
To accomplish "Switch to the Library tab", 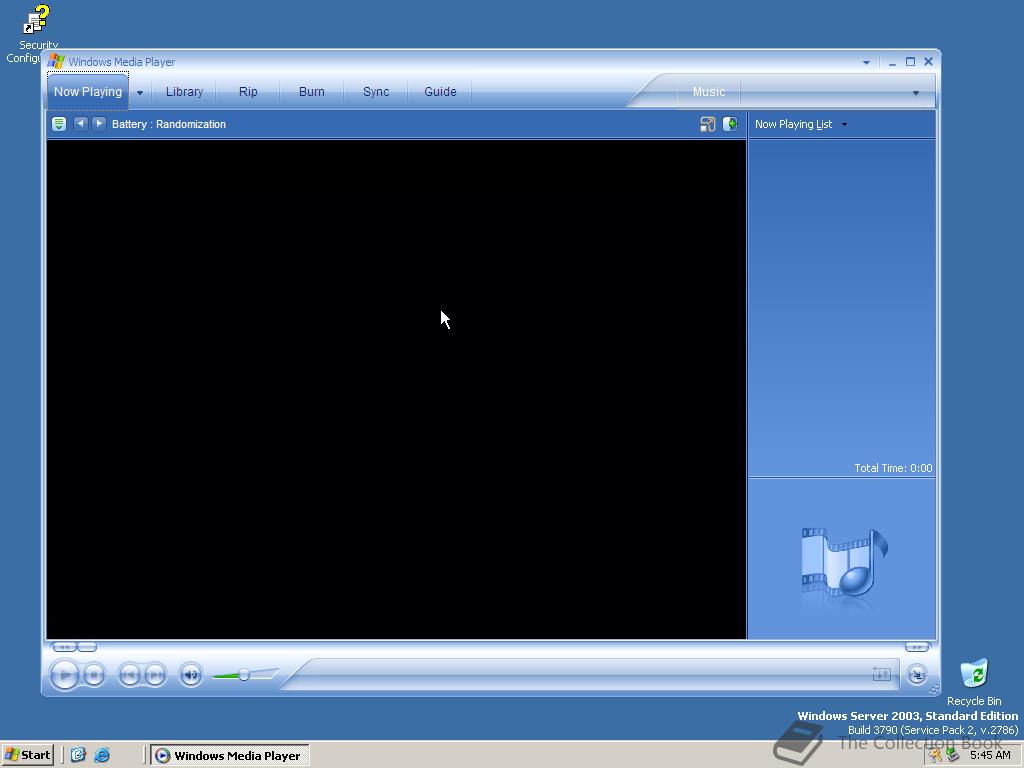I will point(184,92).
